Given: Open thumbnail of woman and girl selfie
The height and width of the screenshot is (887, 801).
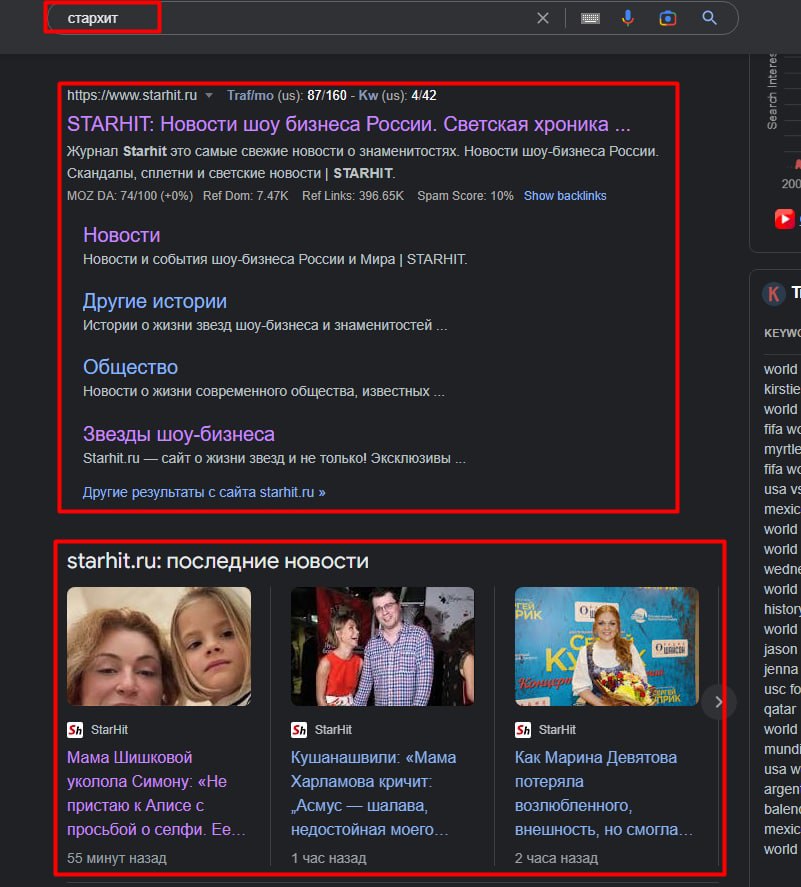Looking at the screenshot, I should pos(159,646).
